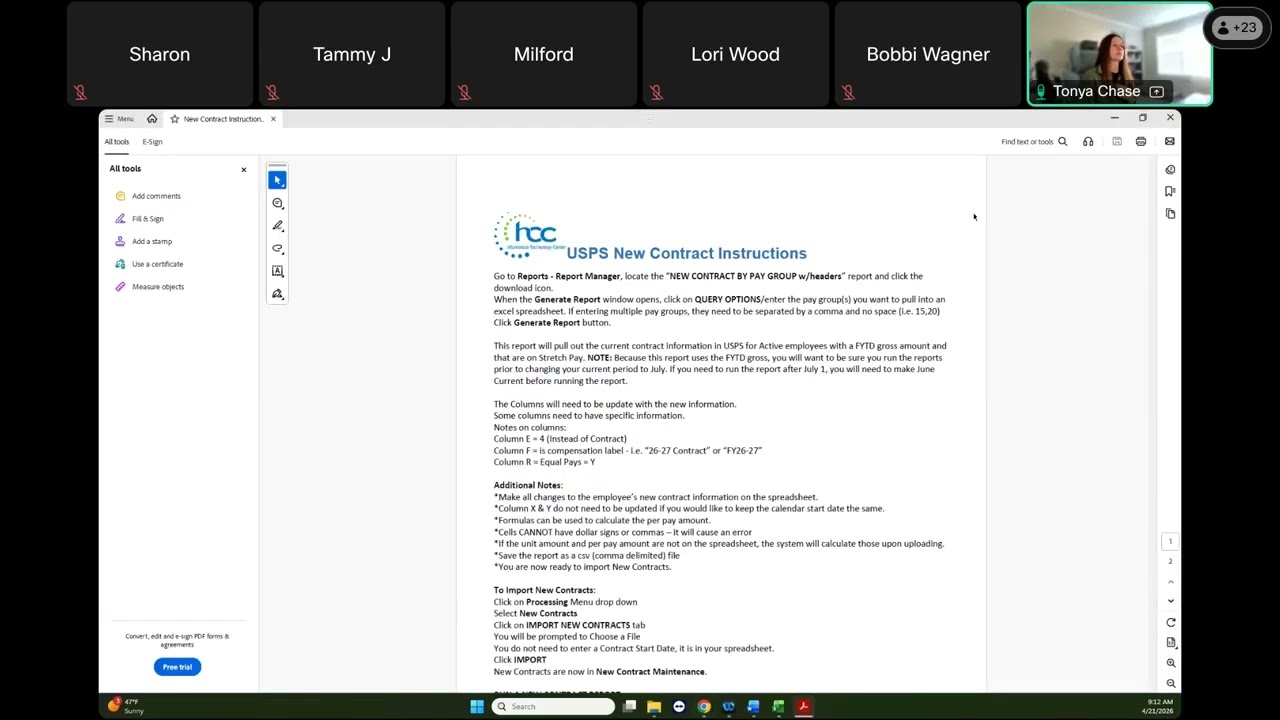
Task: Open the Read Aloud headphones icon
Action: (x=1088, y=142)
